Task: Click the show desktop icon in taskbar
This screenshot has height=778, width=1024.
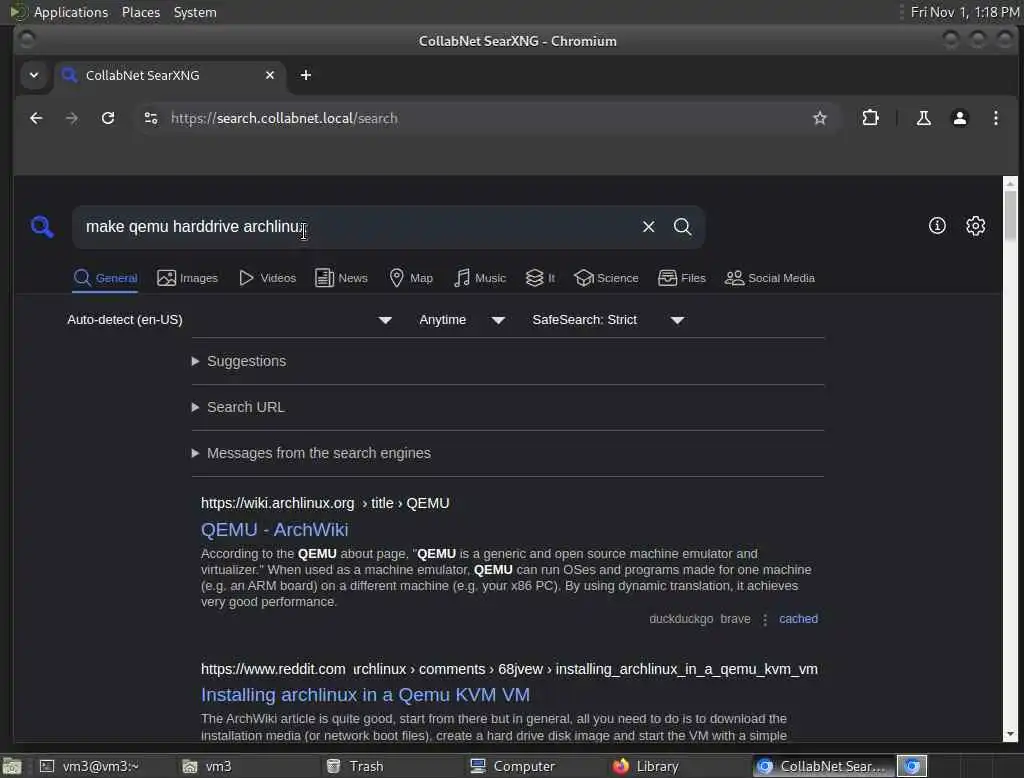Action: coord(12,766)
